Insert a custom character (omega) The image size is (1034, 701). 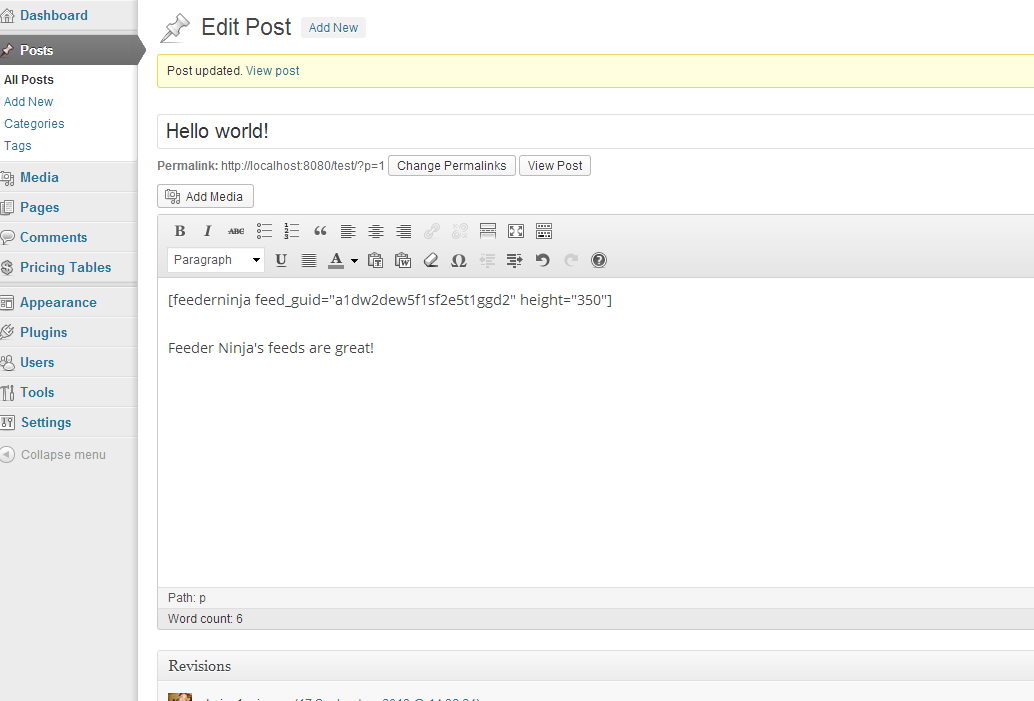pos(458,260)
